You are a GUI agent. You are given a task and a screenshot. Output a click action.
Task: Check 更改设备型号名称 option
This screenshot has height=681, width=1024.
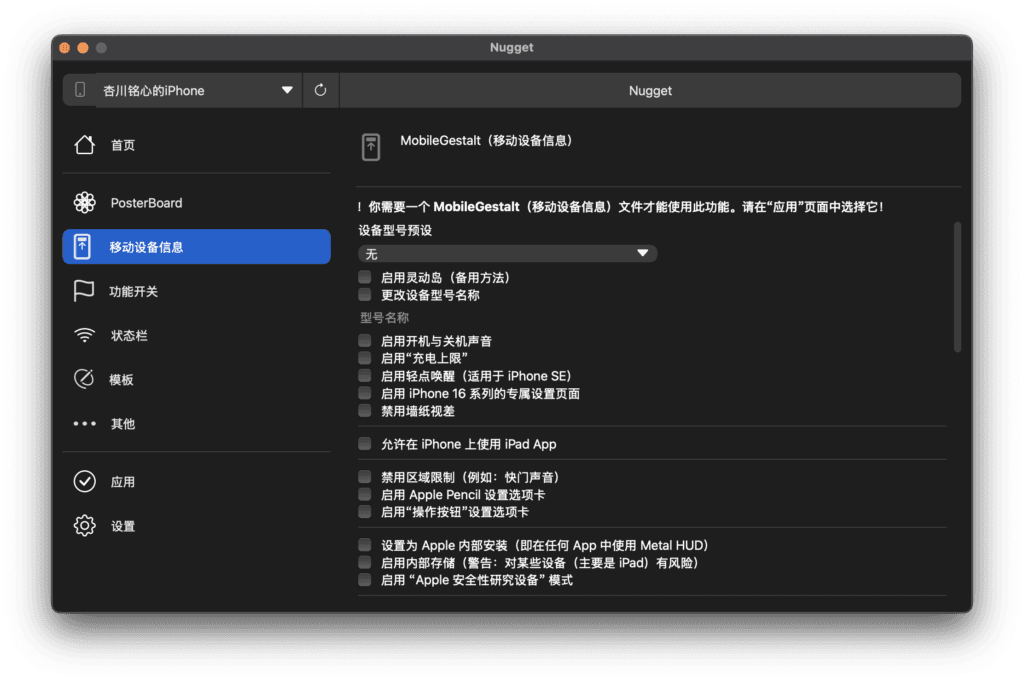[x=365, y=294]
